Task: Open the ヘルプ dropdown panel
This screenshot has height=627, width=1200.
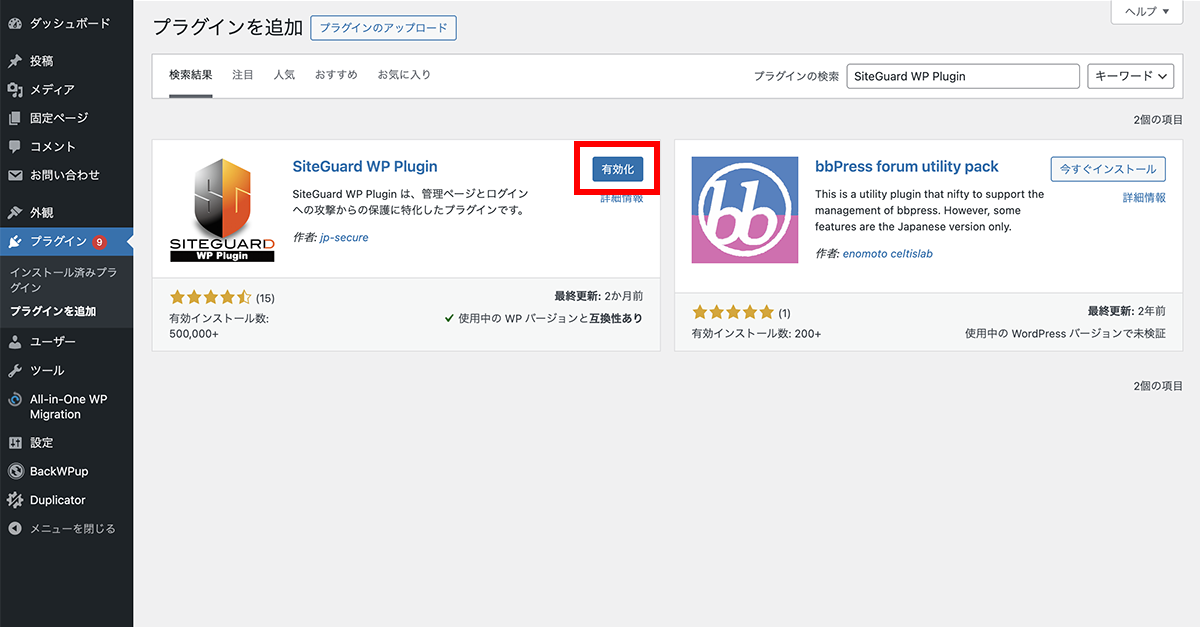Action: tap(1146, 12)
